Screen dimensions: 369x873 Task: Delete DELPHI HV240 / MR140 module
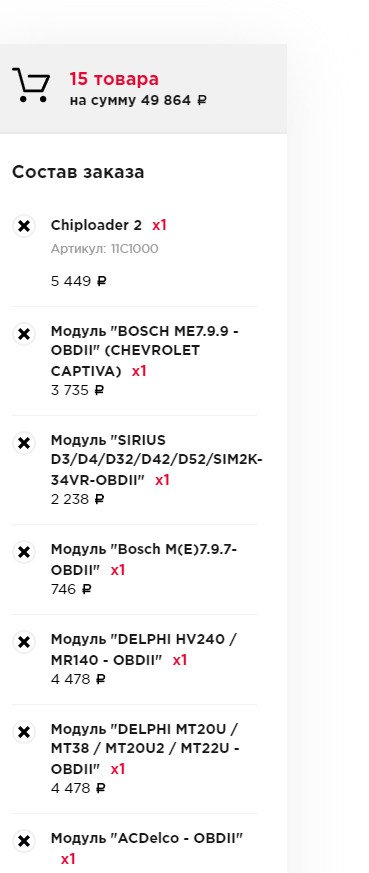tap(24, 643)
